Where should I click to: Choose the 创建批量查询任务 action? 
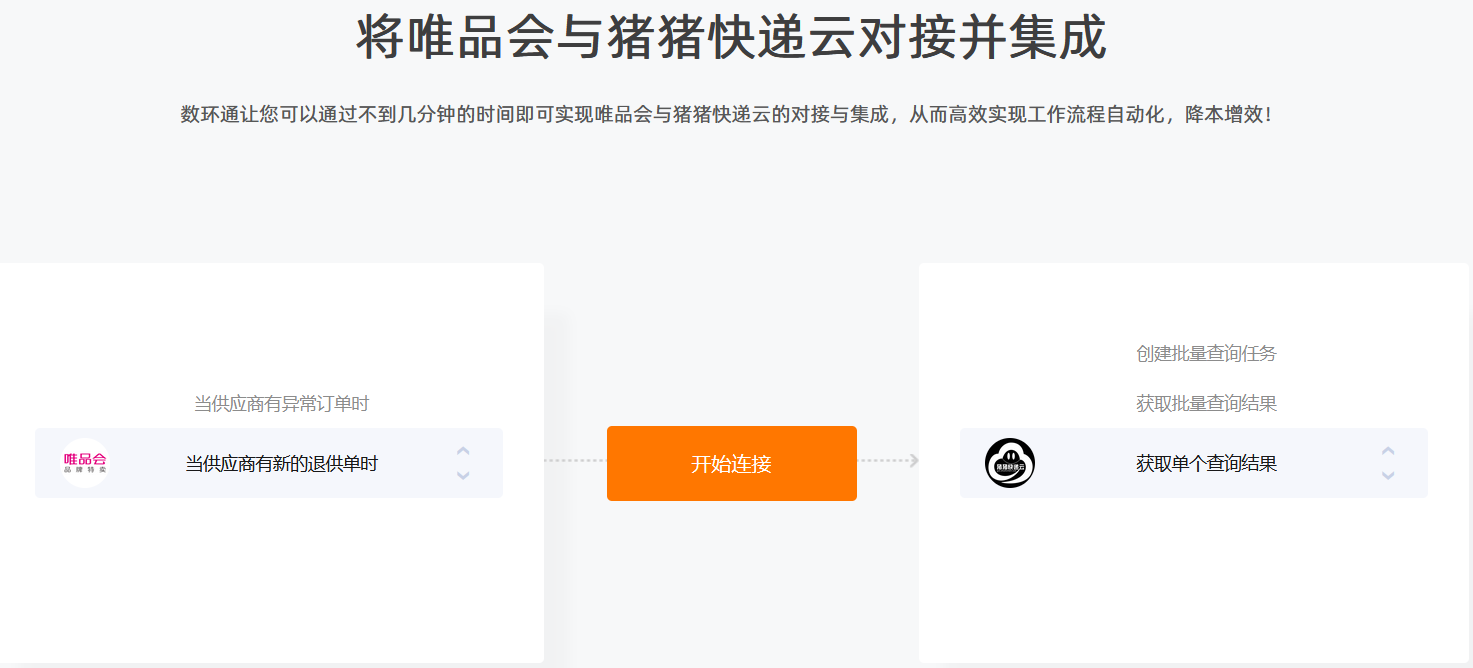coord(1206,354)
